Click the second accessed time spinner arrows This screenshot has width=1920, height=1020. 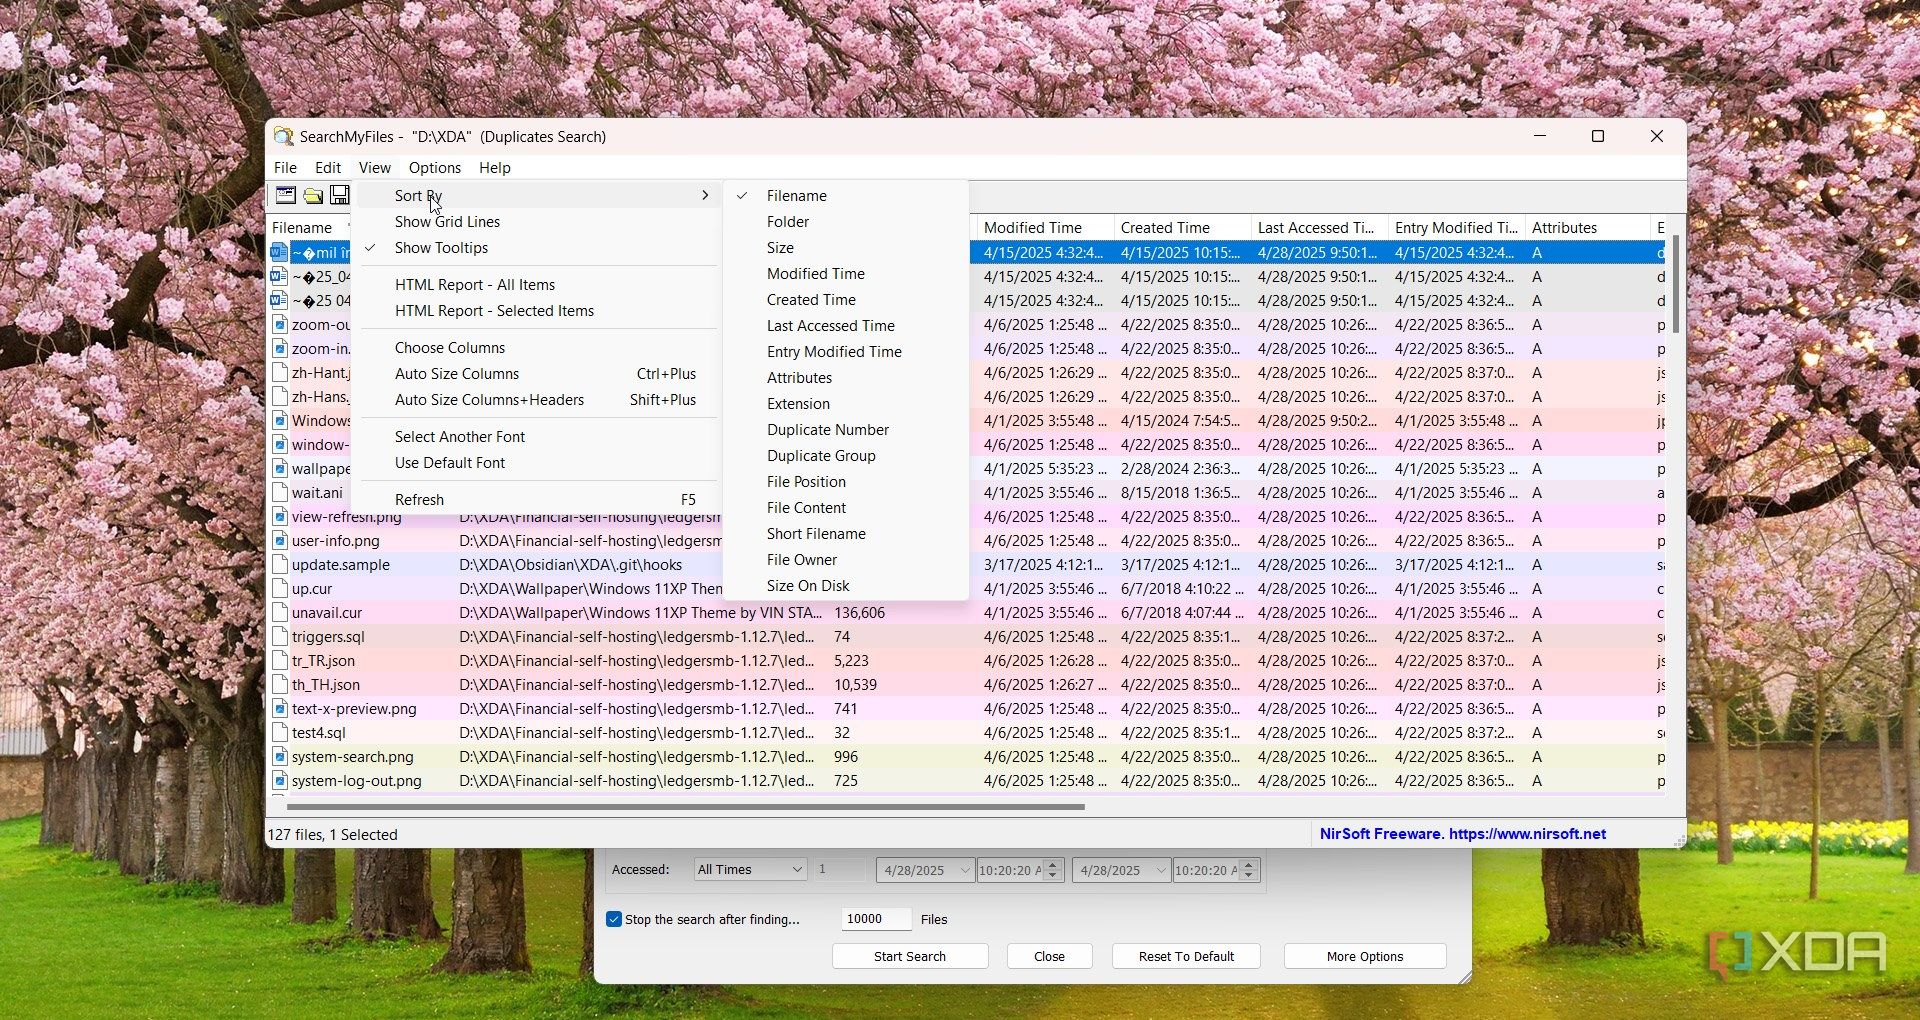click(1249, 870)
